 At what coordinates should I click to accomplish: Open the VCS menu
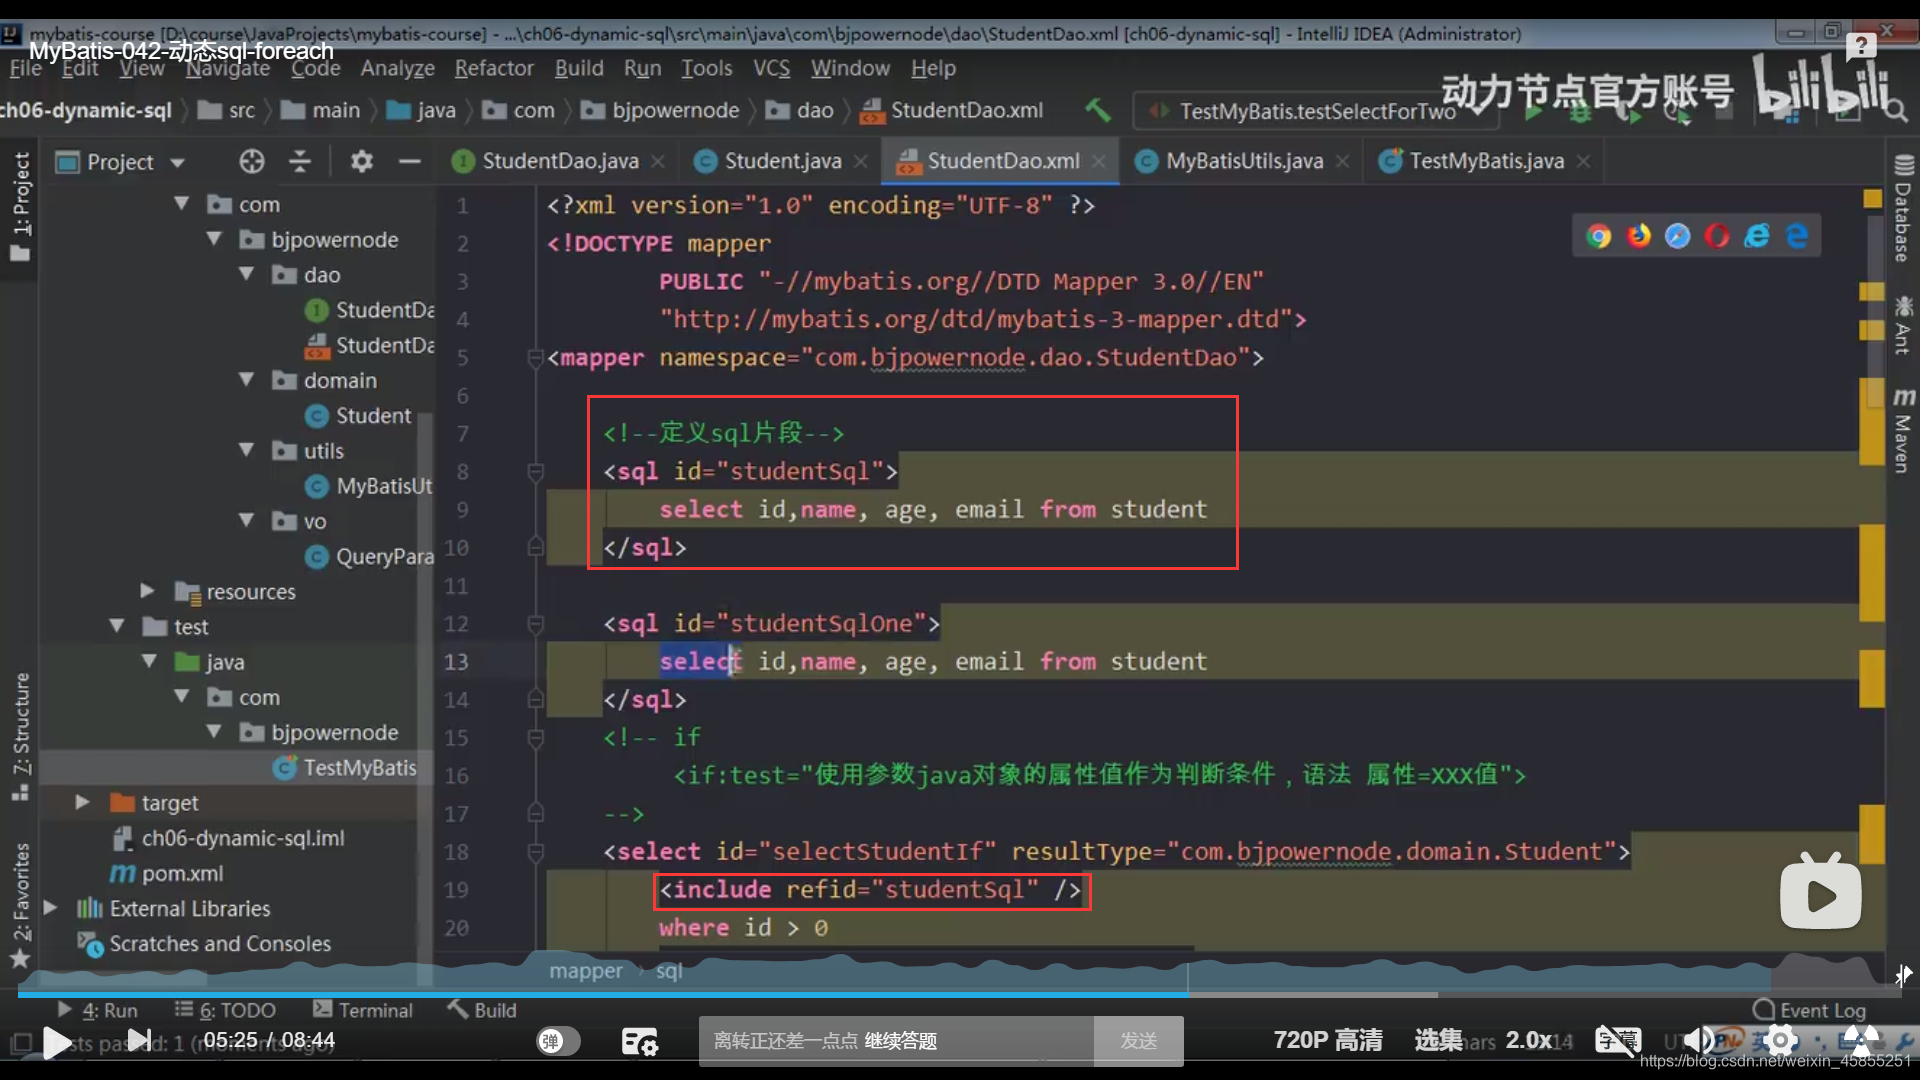point(771,68)
